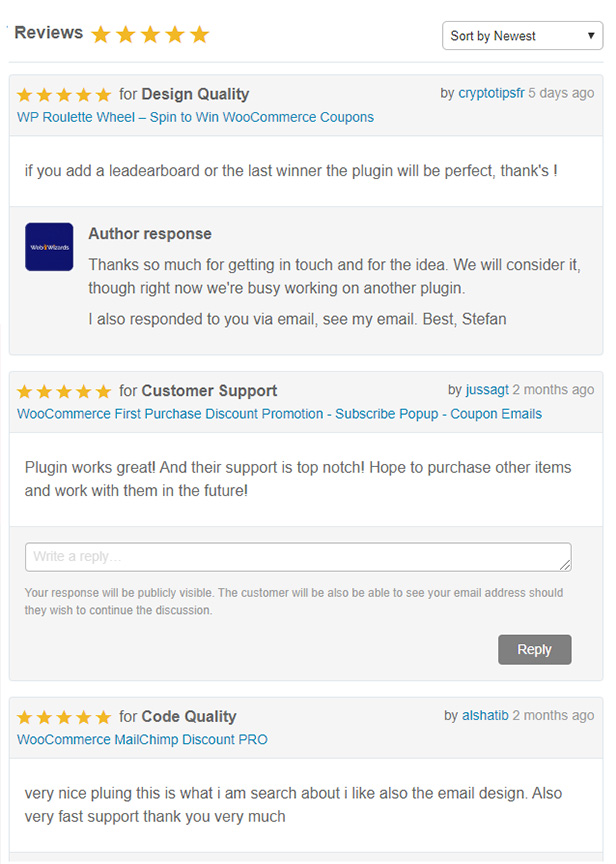
Task: Open alshatib user profile
Action: (x=485, y=715)
